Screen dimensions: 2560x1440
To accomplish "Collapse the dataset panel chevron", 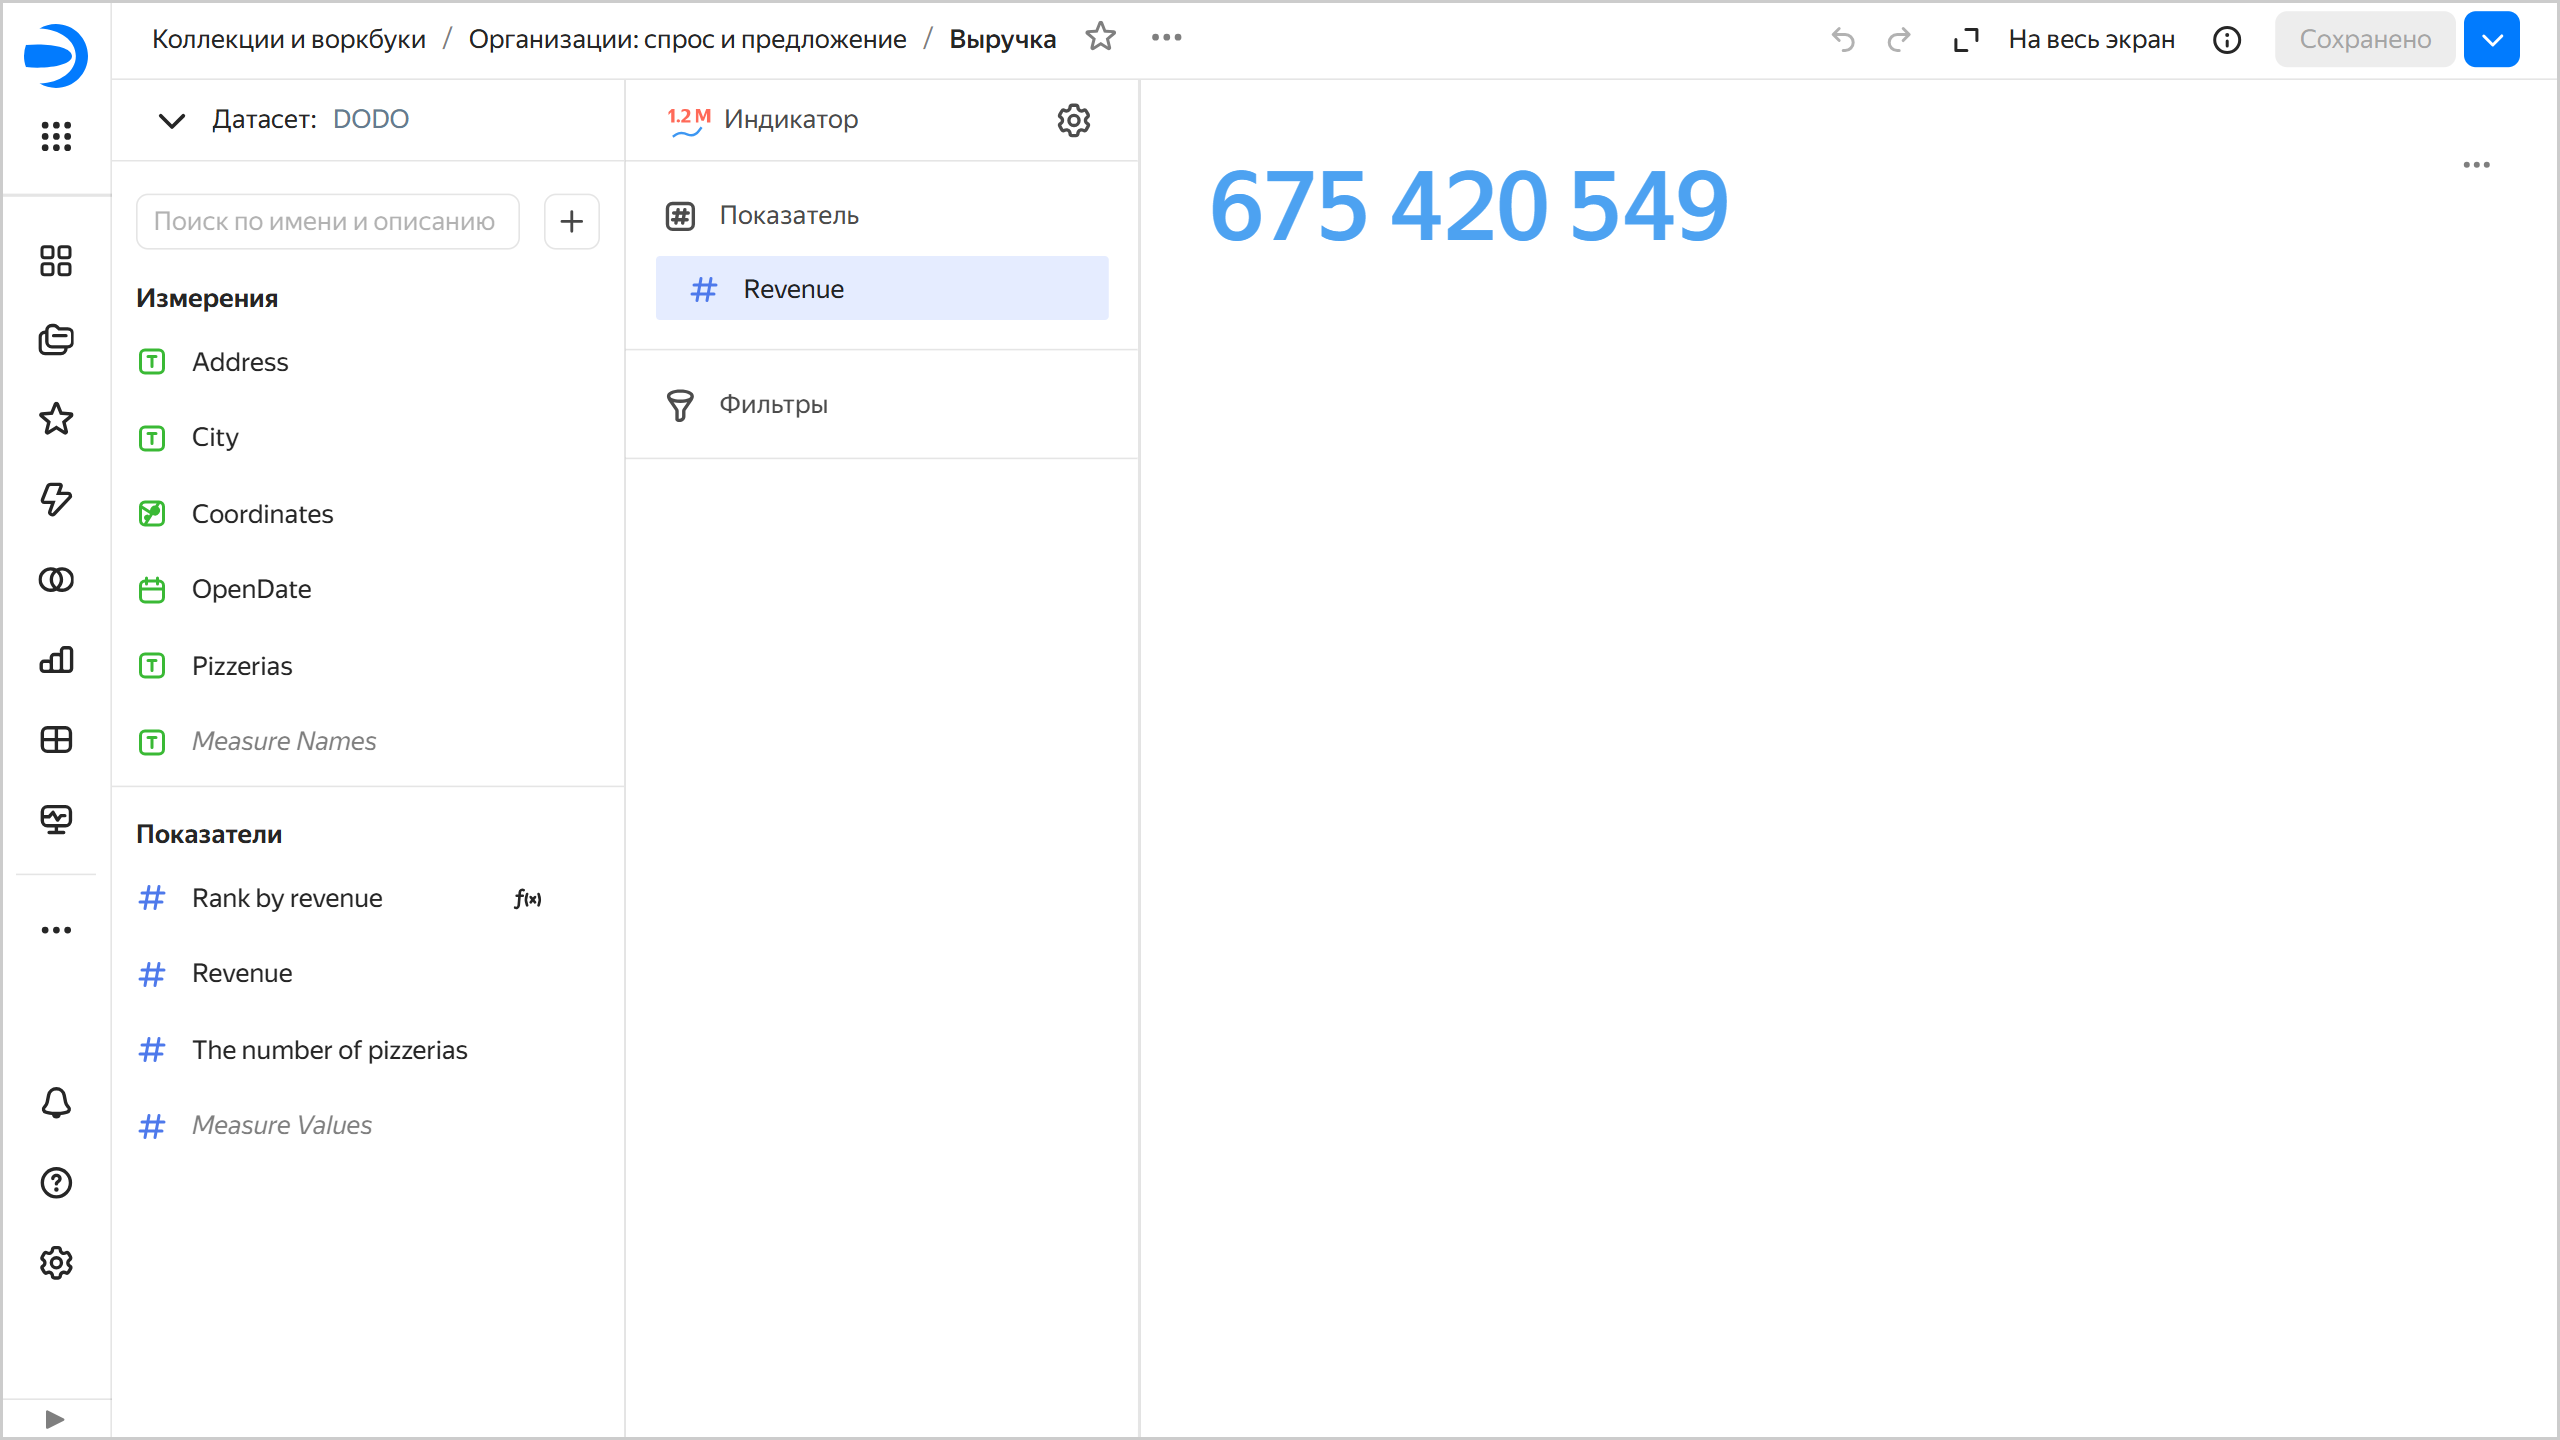I will (172, 120).
